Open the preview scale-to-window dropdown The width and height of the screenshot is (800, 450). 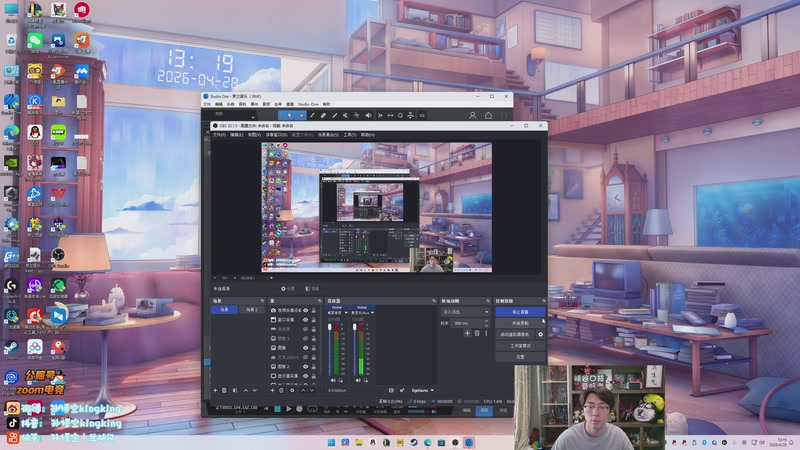[x=271, y=278]
